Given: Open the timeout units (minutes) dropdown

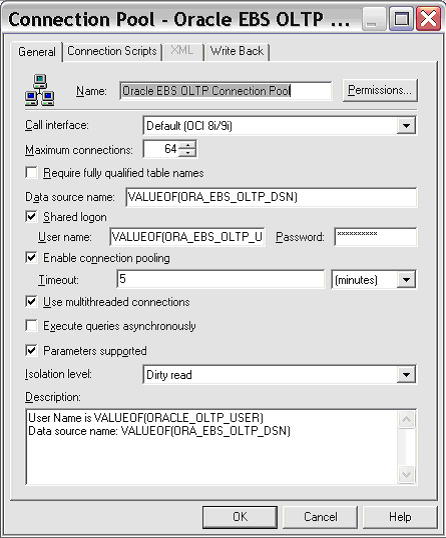Looking at the screenshot, I should (x=407, y=280).
